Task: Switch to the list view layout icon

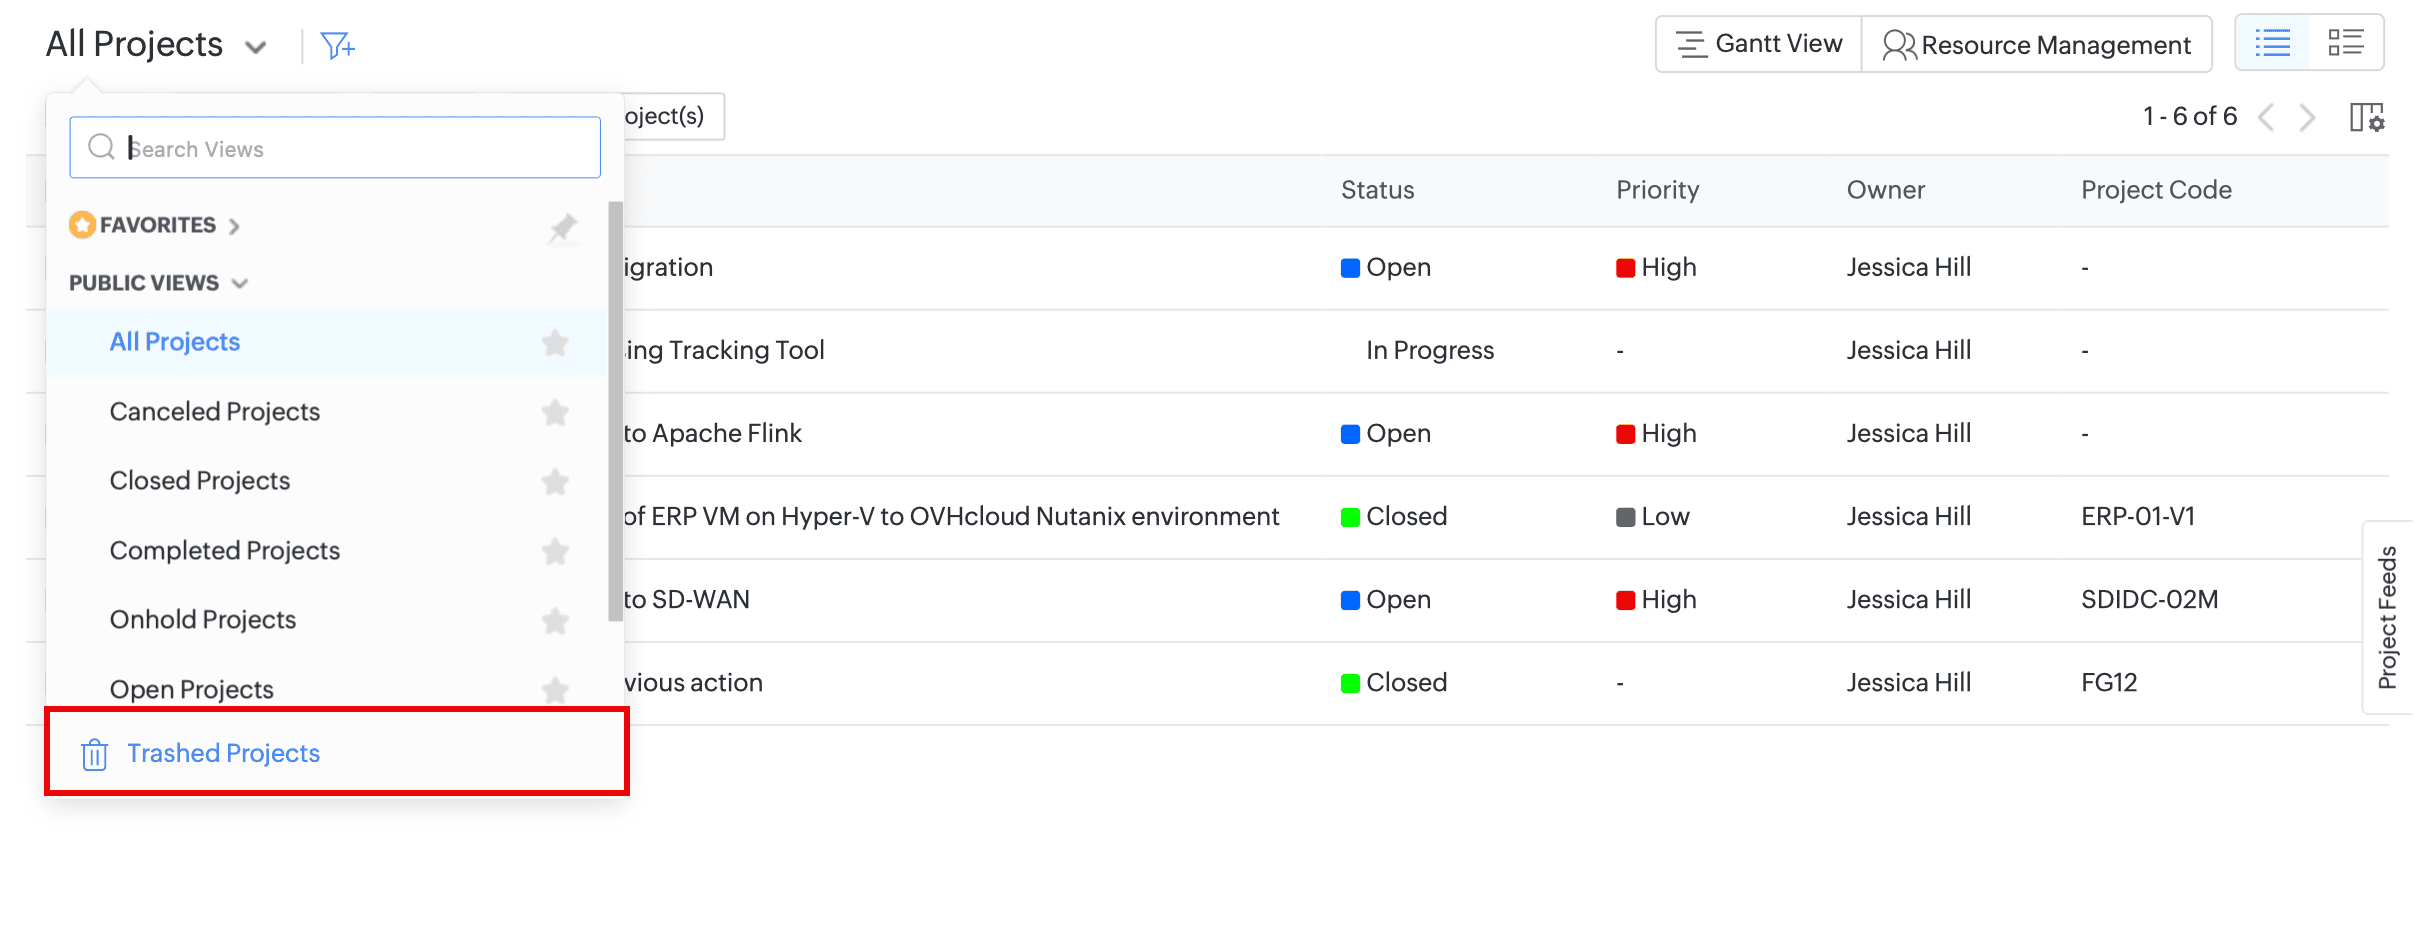Action: (x=2272, y=43)
